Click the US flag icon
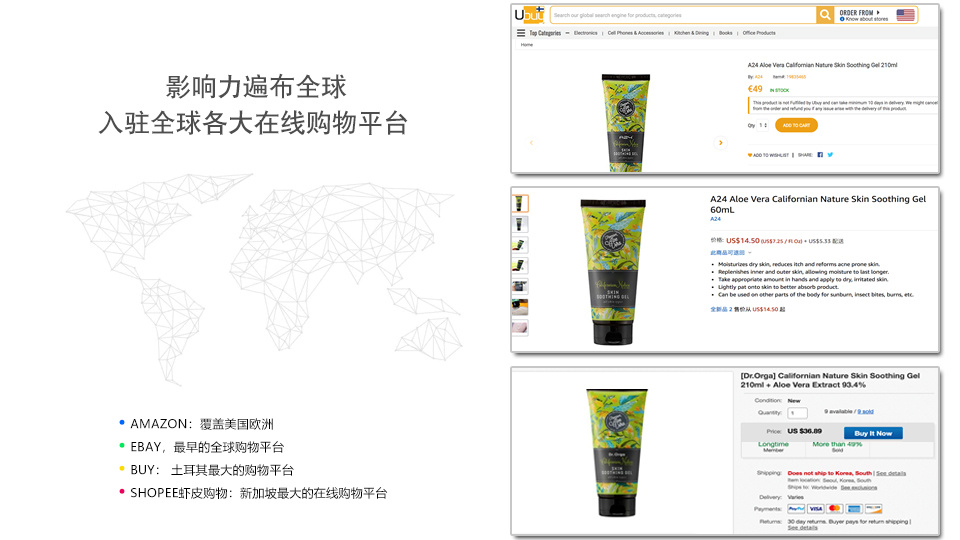The image size is (960, 540). 906,15
